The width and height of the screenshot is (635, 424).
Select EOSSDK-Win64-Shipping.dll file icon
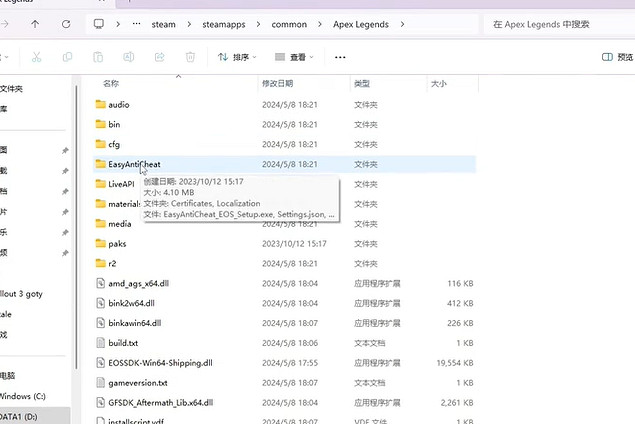(100, 362)
